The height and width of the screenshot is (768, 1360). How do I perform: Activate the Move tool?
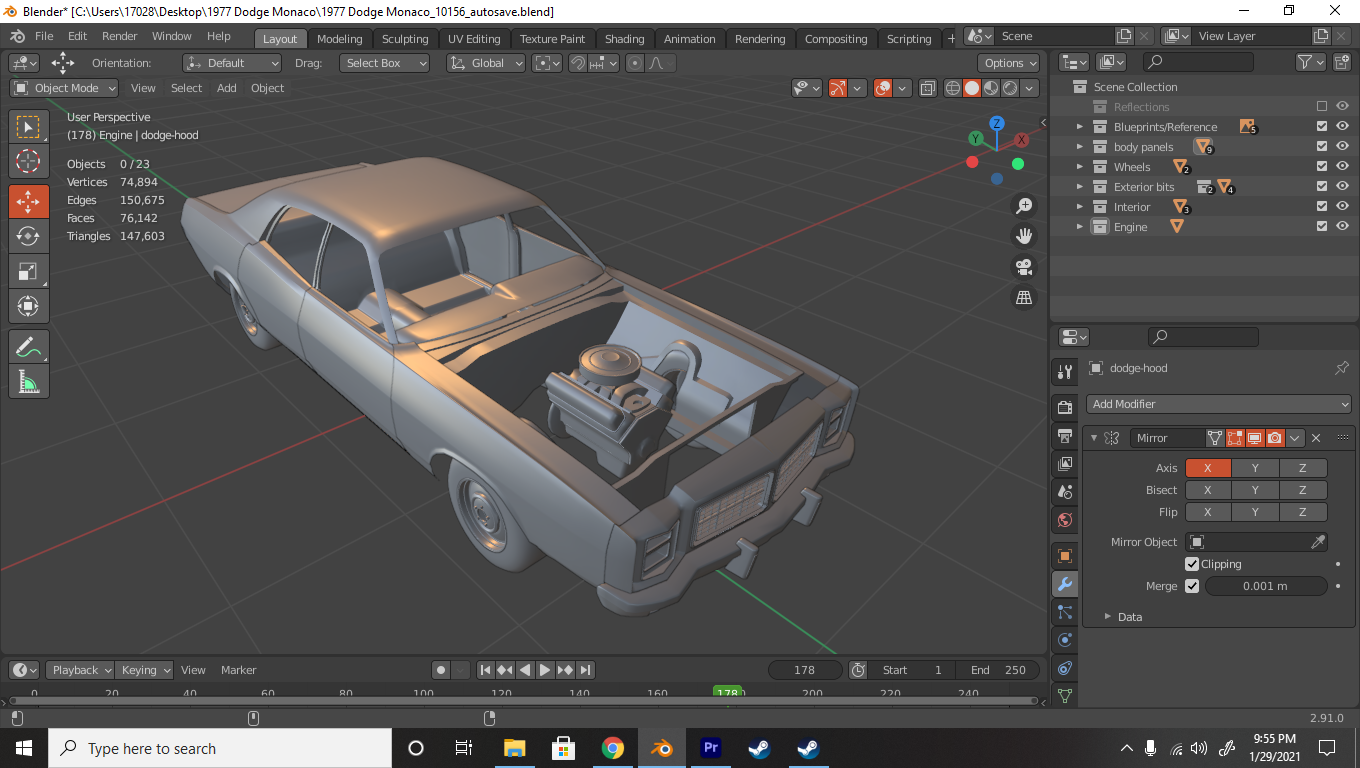click(28, 202)
